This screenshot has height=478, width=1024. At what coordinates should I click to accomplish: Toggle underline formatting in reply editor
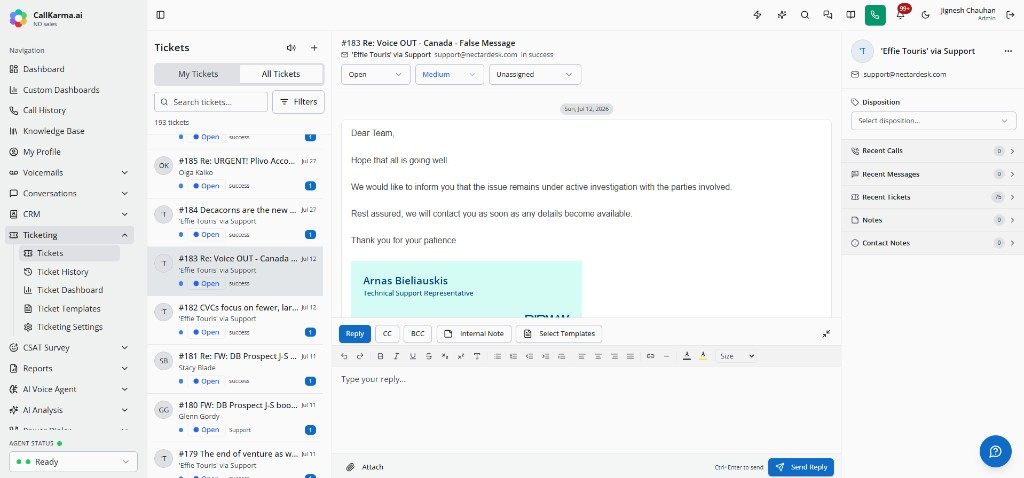412,357
